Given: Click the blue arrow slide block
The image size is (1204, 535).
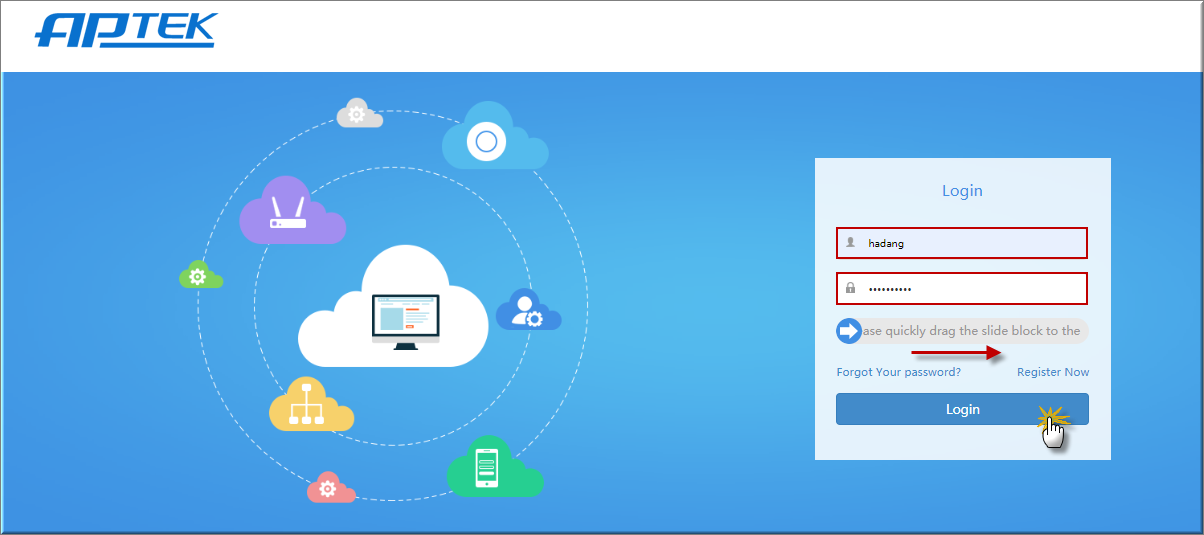Looking at the screenshot, I should coord(849,331).
